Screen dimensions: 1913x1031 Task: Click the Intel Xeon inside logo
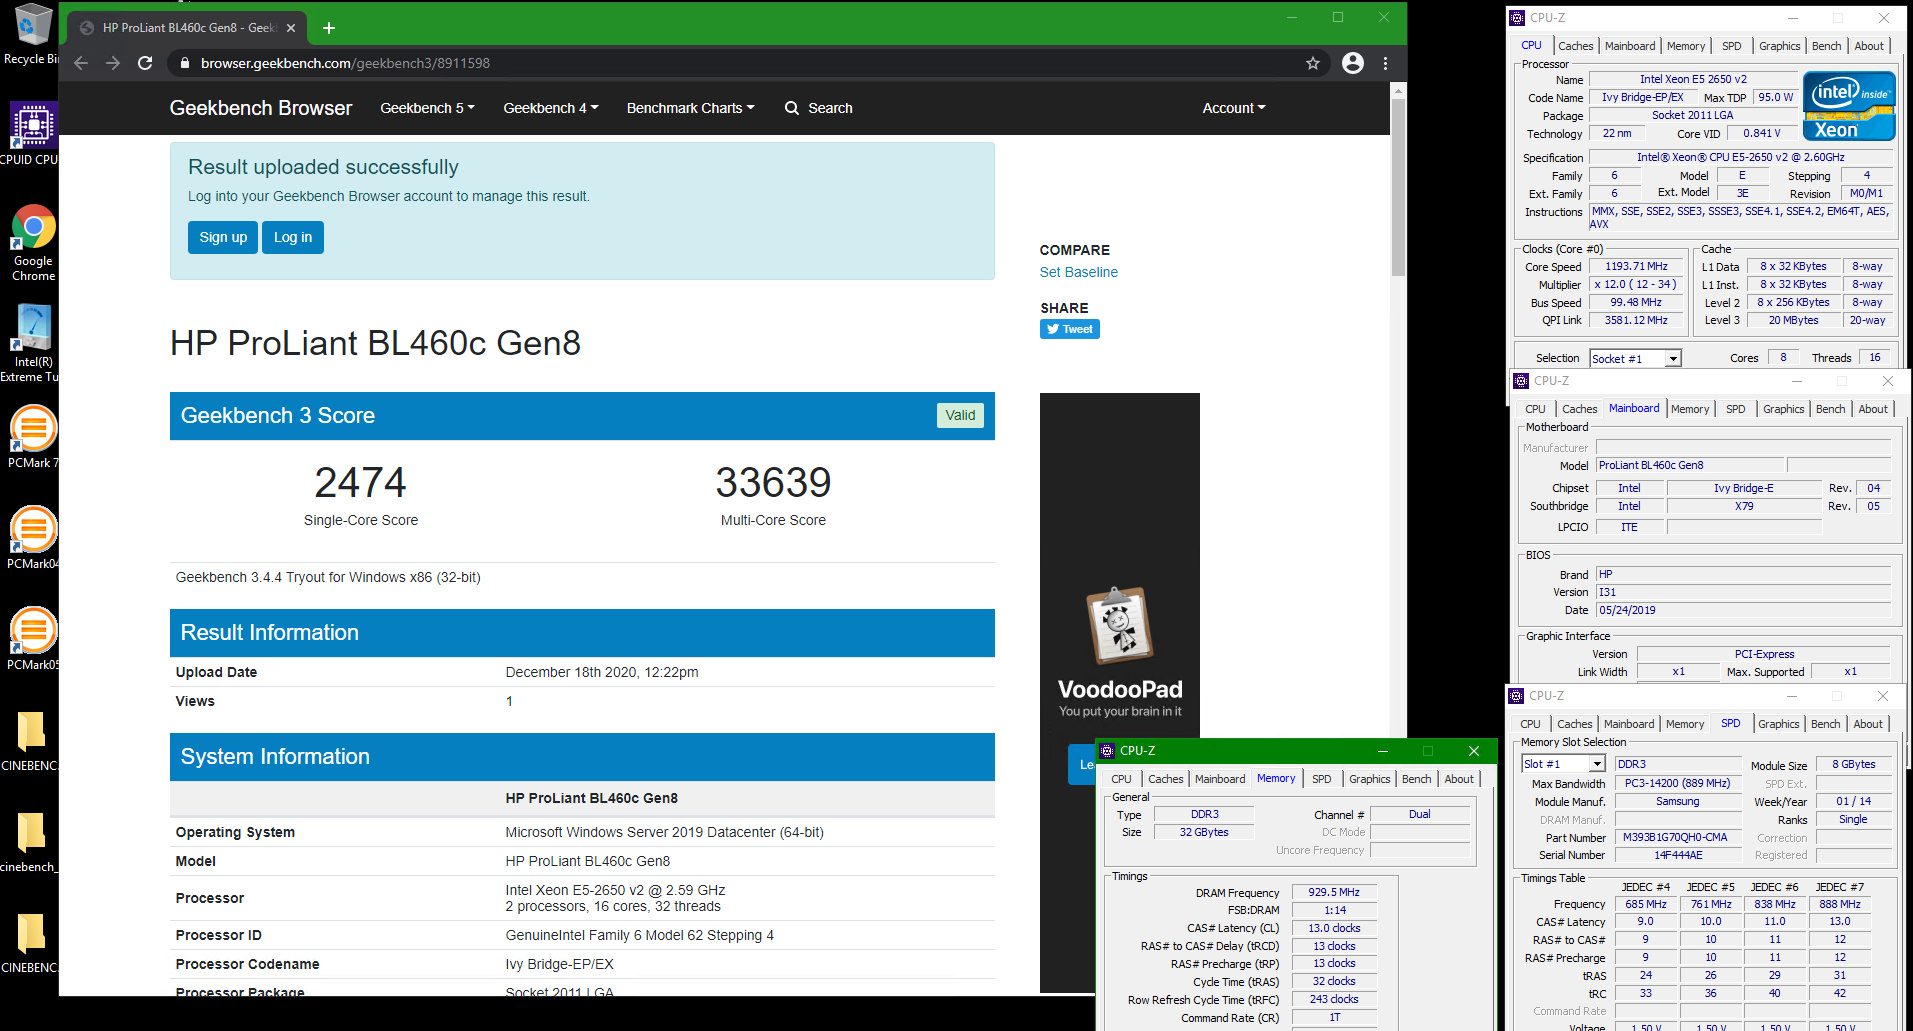coord(1849,105)
